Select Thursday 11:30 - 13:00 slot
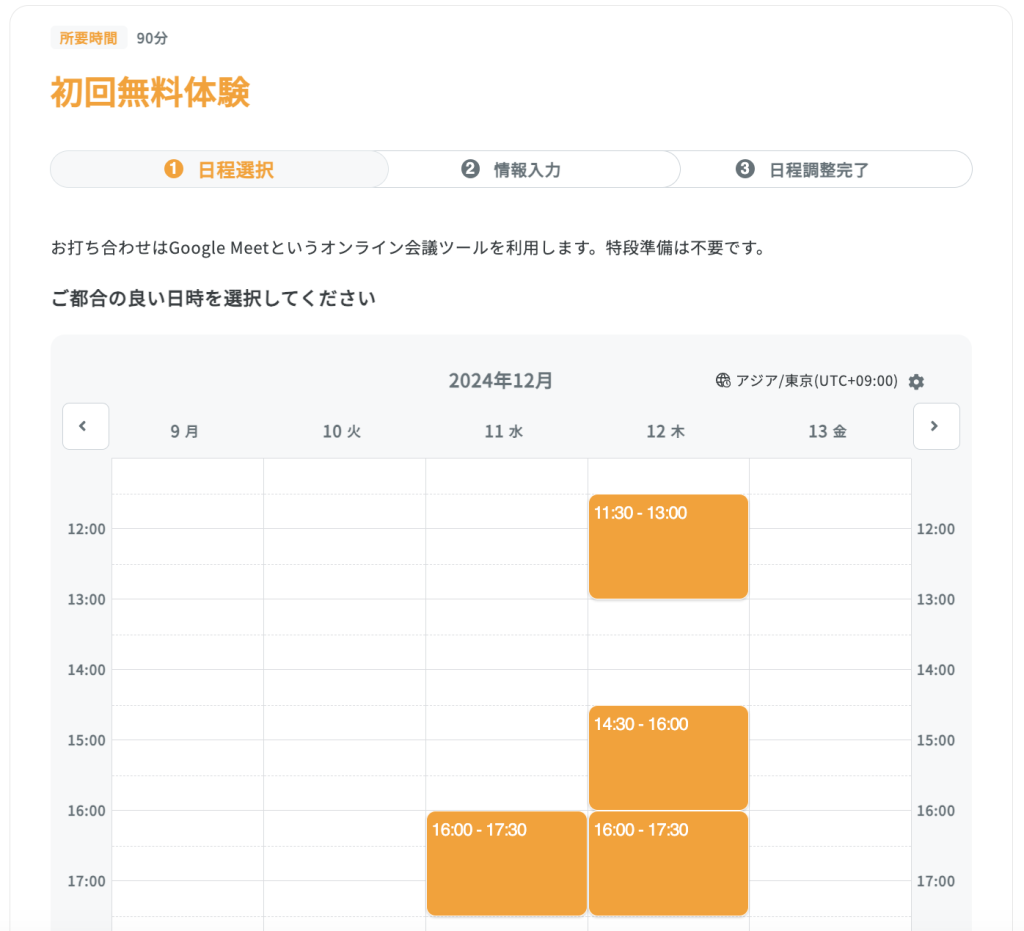Viewport: 1024px width, 931px height. 668,546
